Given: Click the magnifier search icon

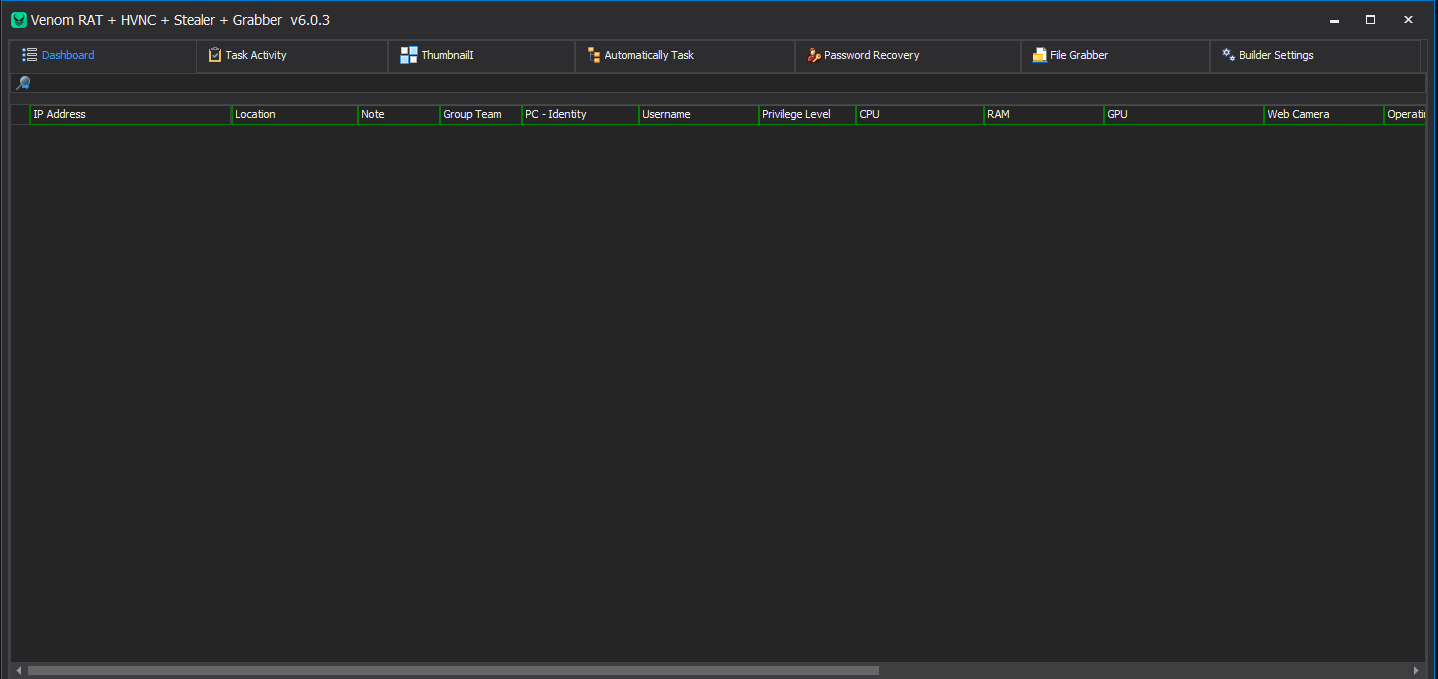Looking at the screenshot, I should pos(22,83).
